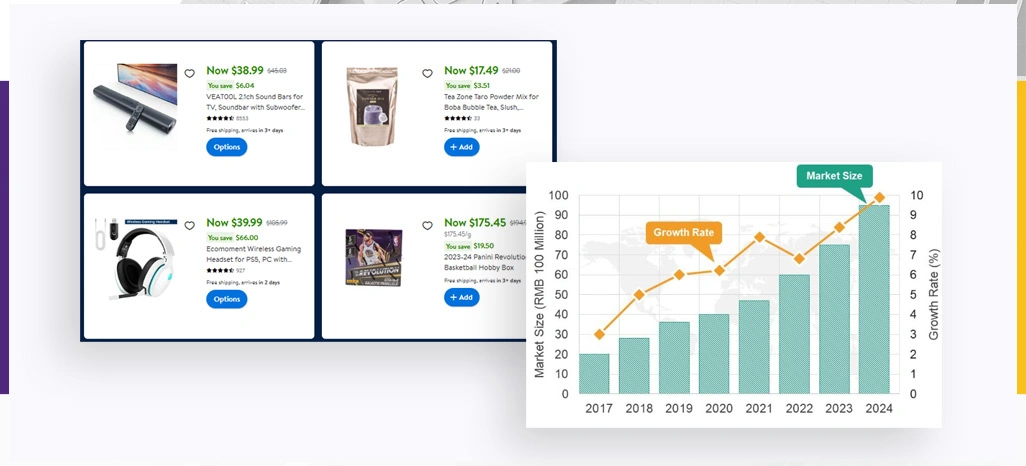Click heart icon on Tea Zone Taro Powder
Image resolution: width=1026 pixels, height=466 pixels.
tap(427, 74)
